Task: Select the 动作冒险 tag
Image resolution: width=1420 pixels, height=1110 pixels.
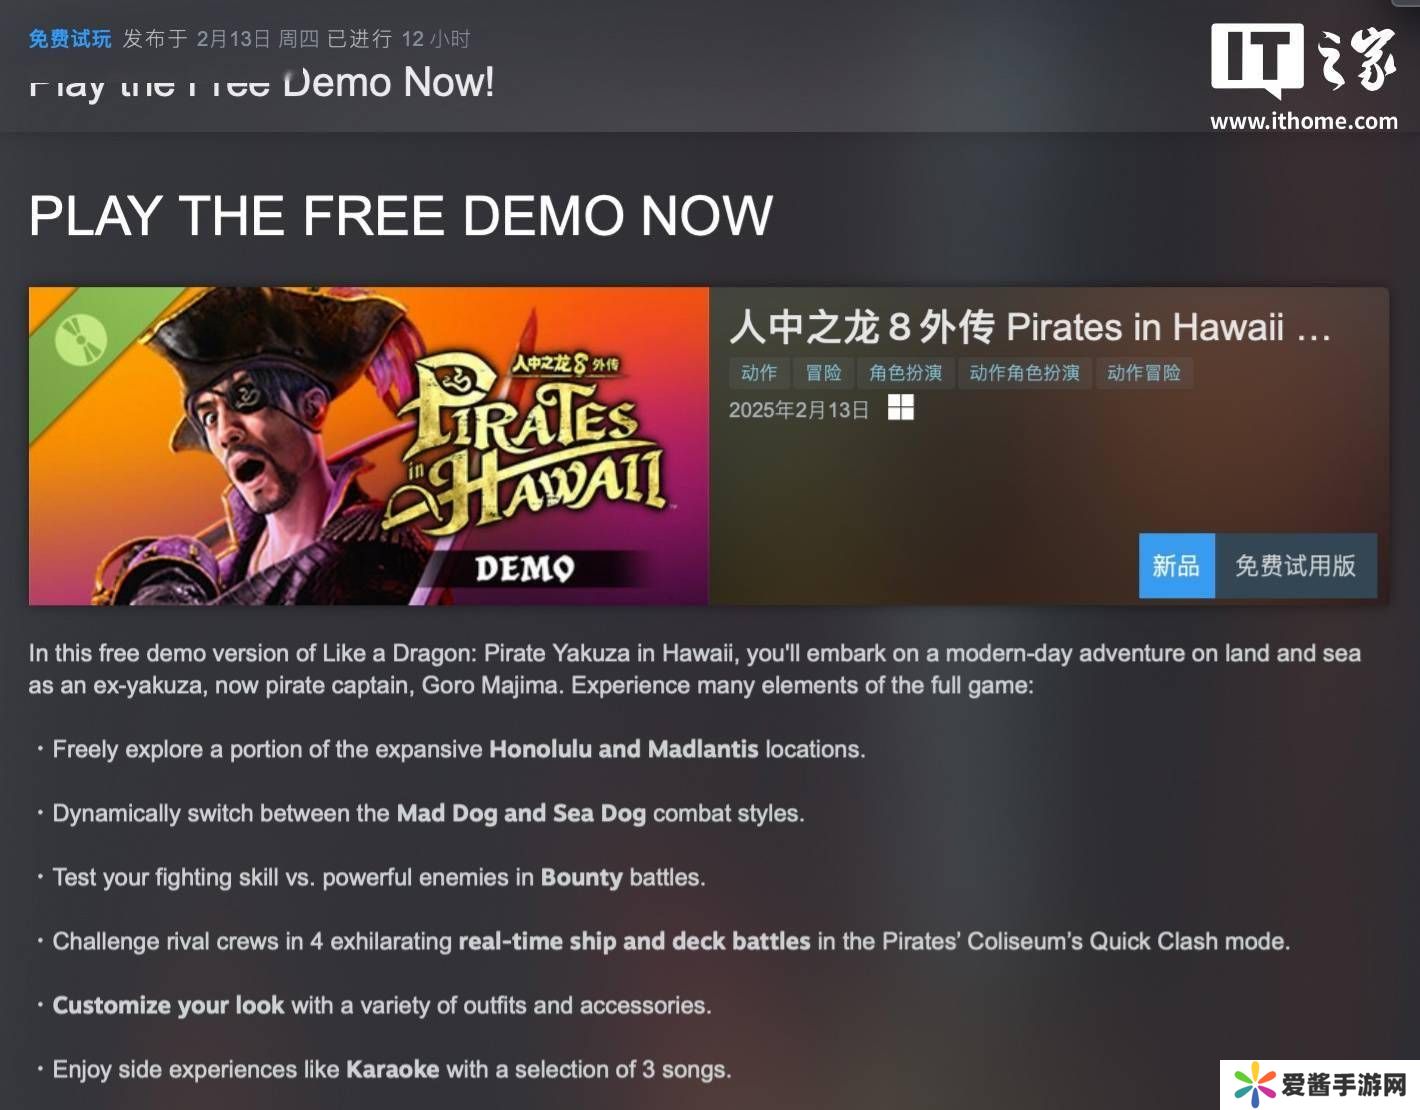Action: tap(1143, 373)
